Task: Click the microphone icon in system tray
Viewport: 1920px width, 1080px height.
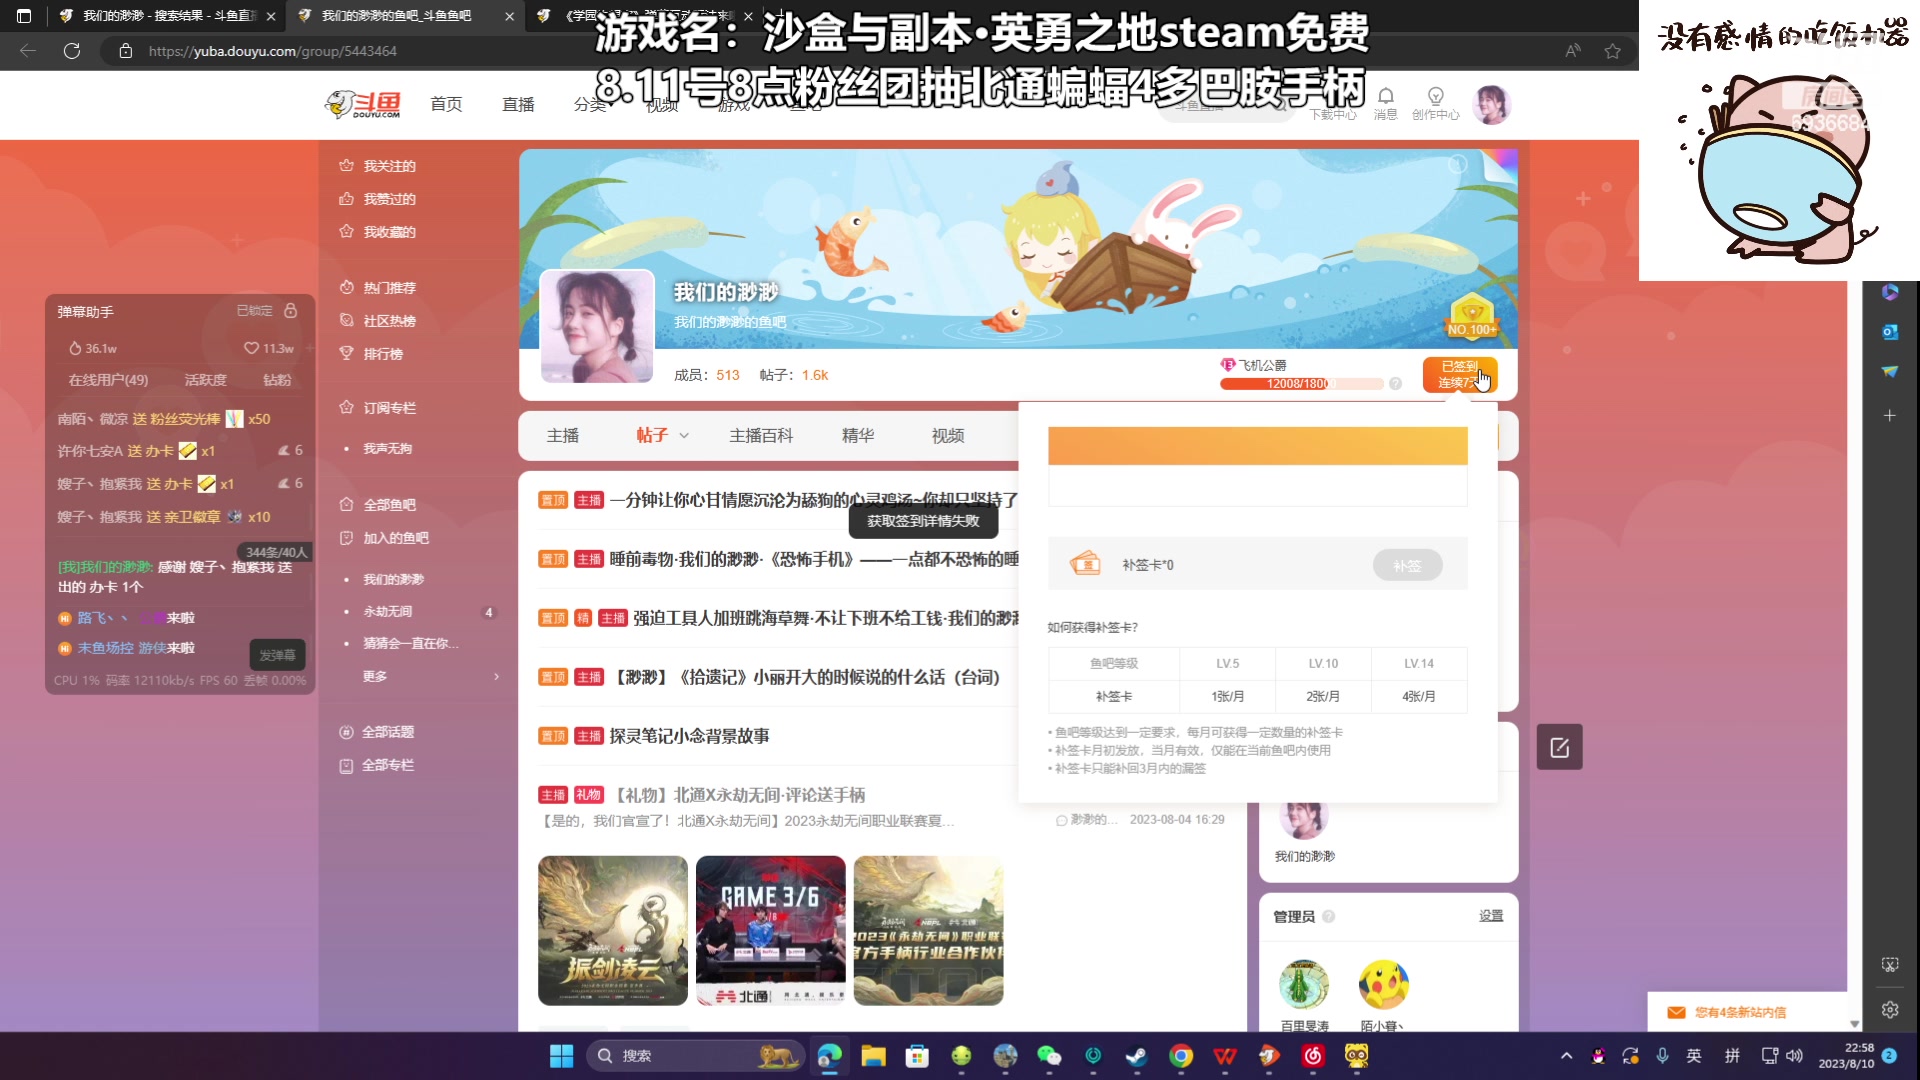Action: [1662, 1056]
